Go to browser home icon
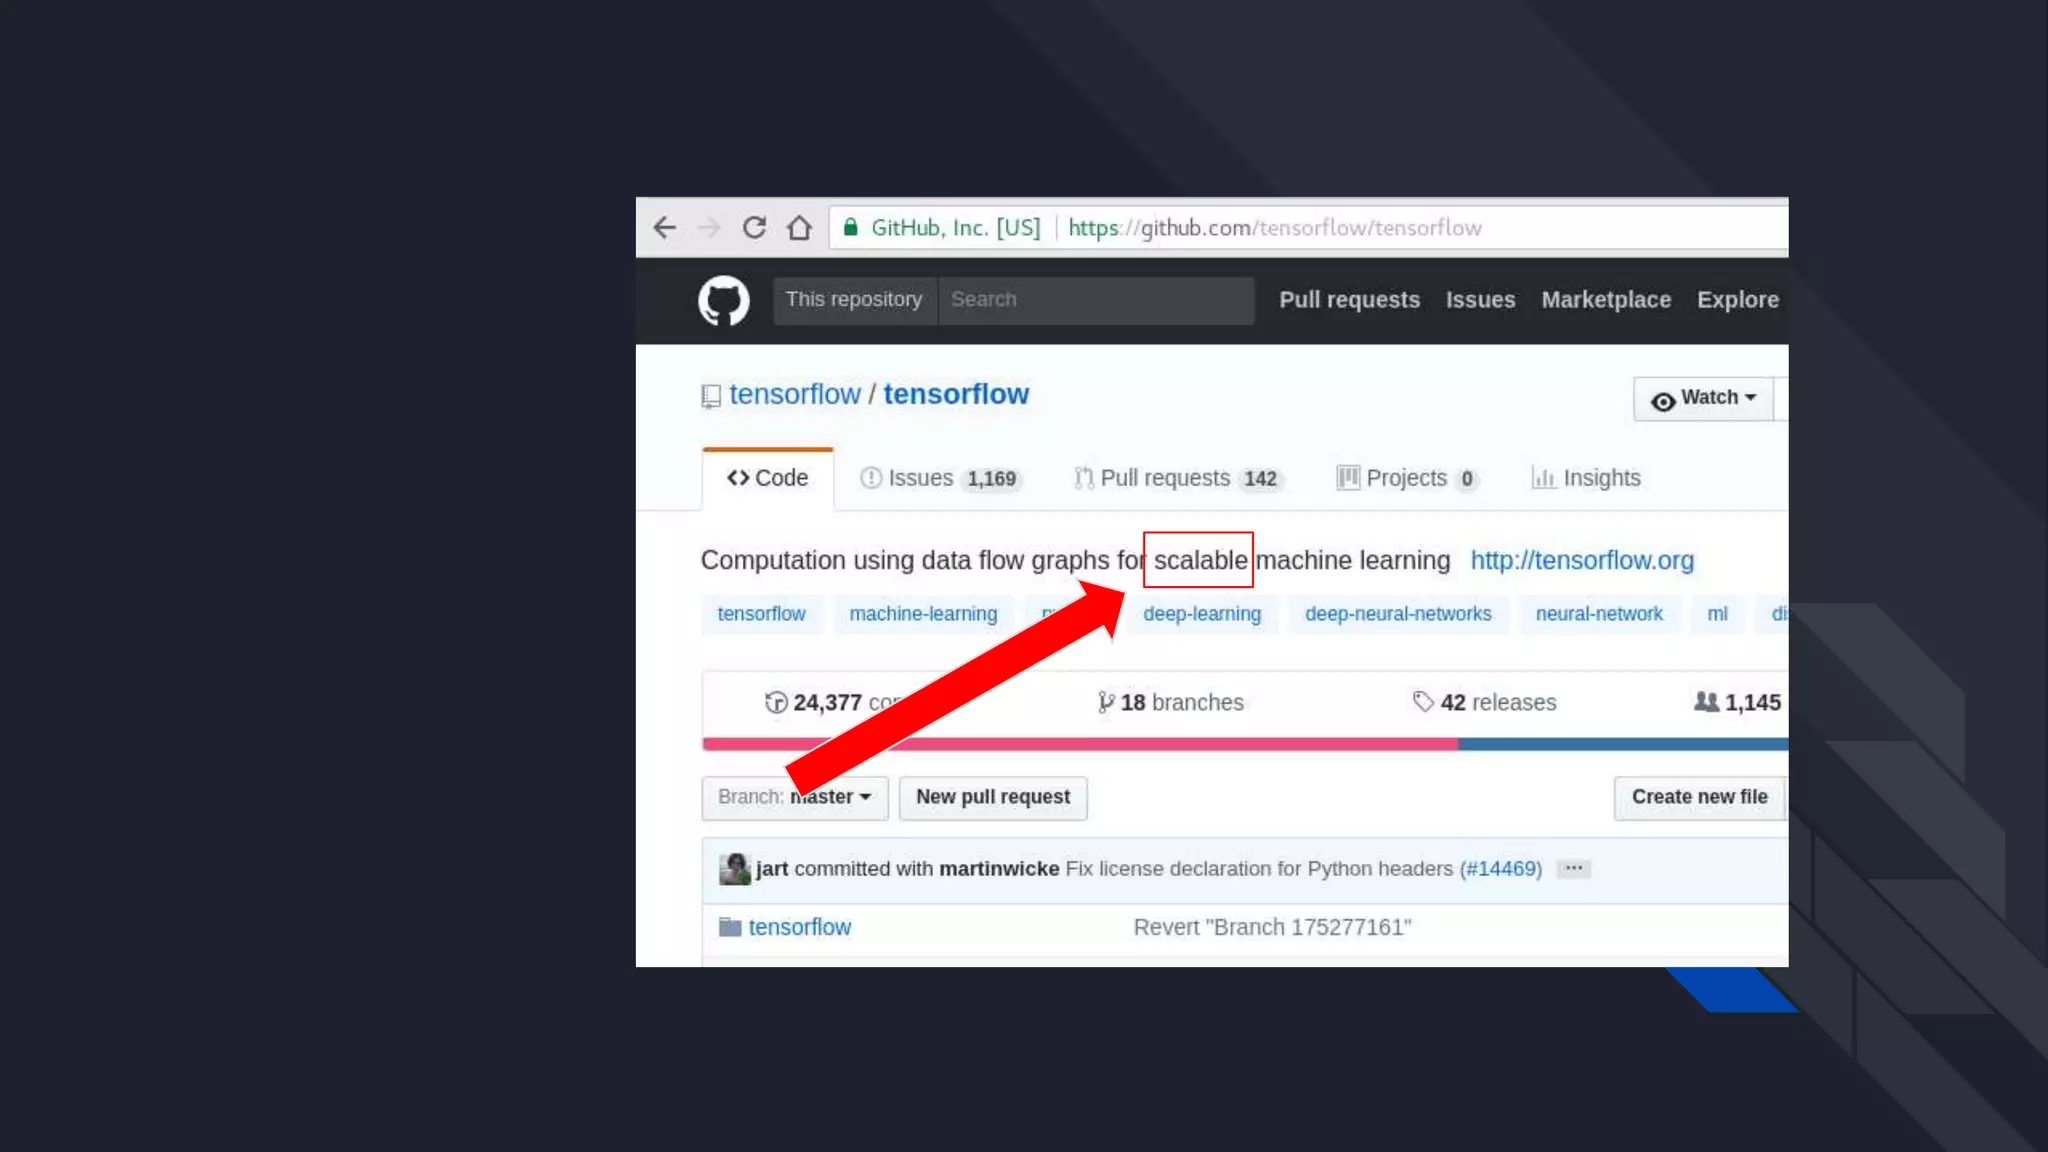Screen dimensions: 2048x1152 click(799, 228)
